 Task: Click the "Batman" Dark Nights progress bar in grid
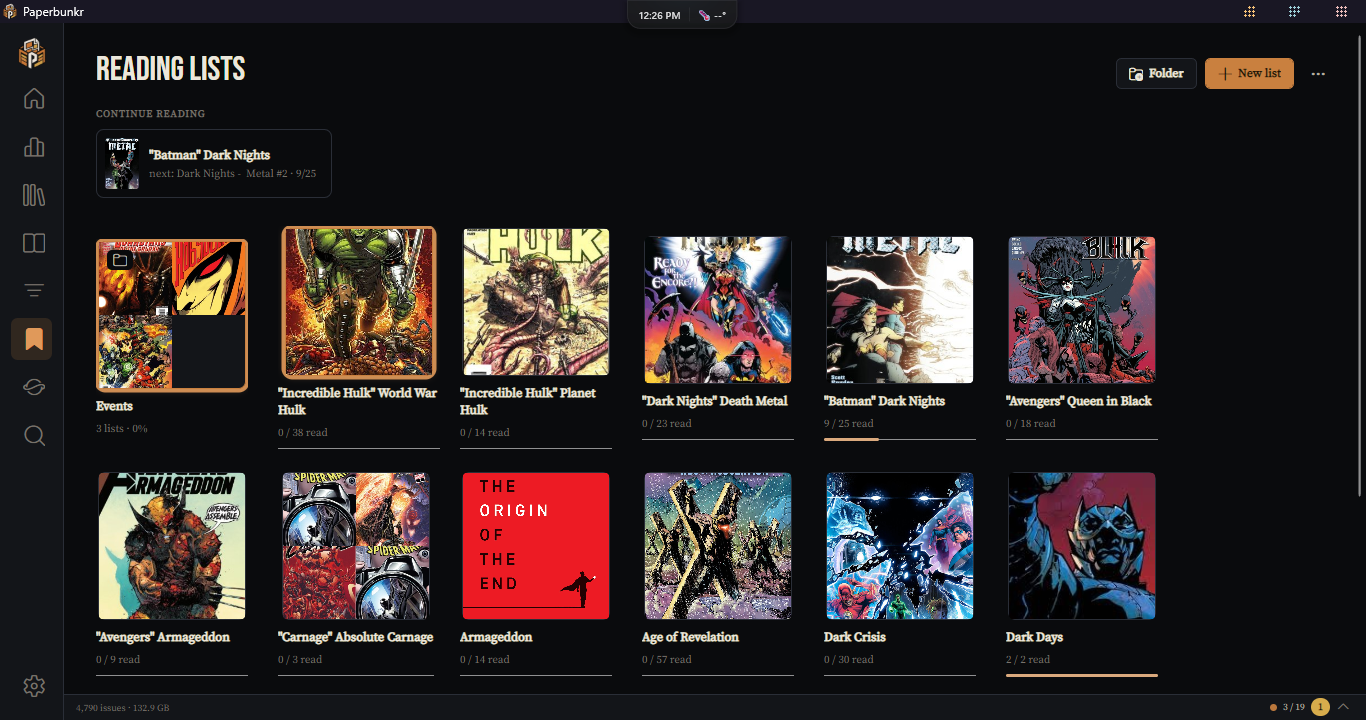pyautogui.click(x=900, y=439)
